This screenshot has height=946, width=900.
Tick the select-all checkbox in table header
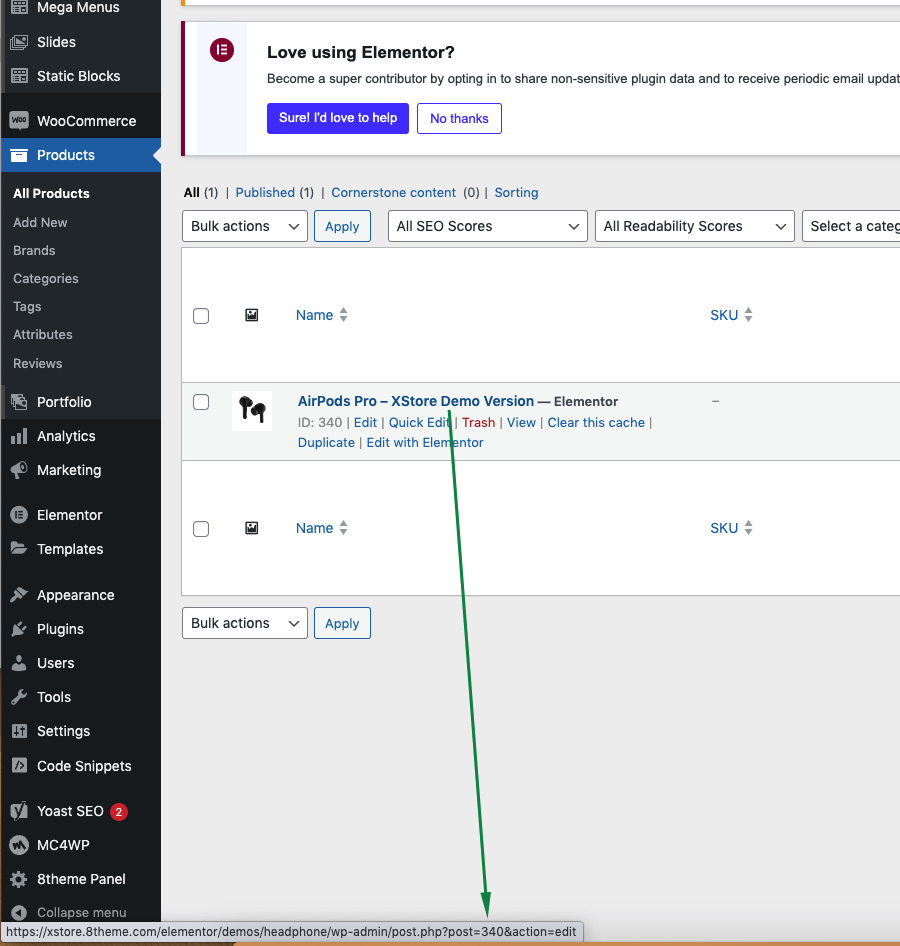point(201,316)
